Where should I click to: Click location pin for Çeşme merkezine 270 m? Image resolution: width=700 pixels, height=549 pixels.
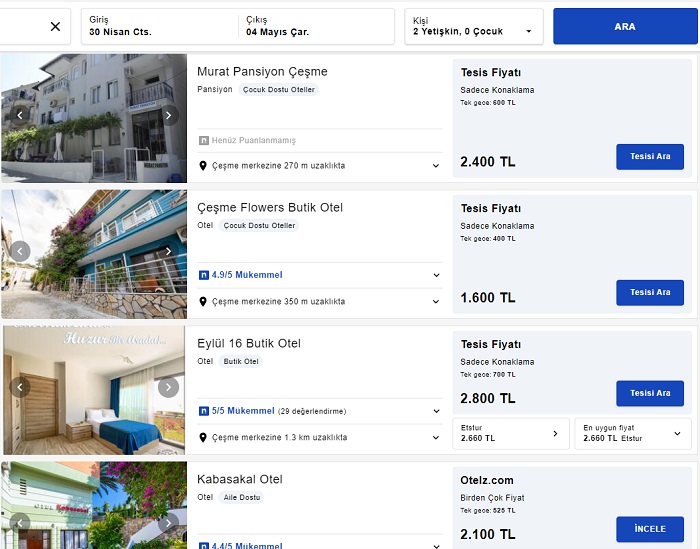203,166
